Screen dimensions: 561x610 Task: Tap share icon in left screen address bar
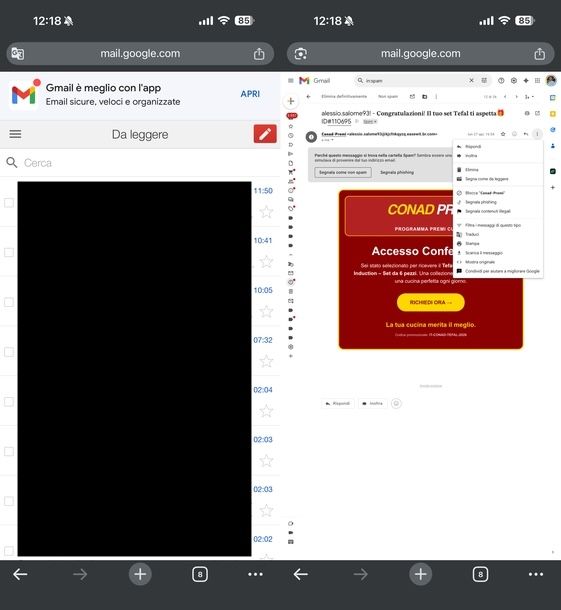259,54
